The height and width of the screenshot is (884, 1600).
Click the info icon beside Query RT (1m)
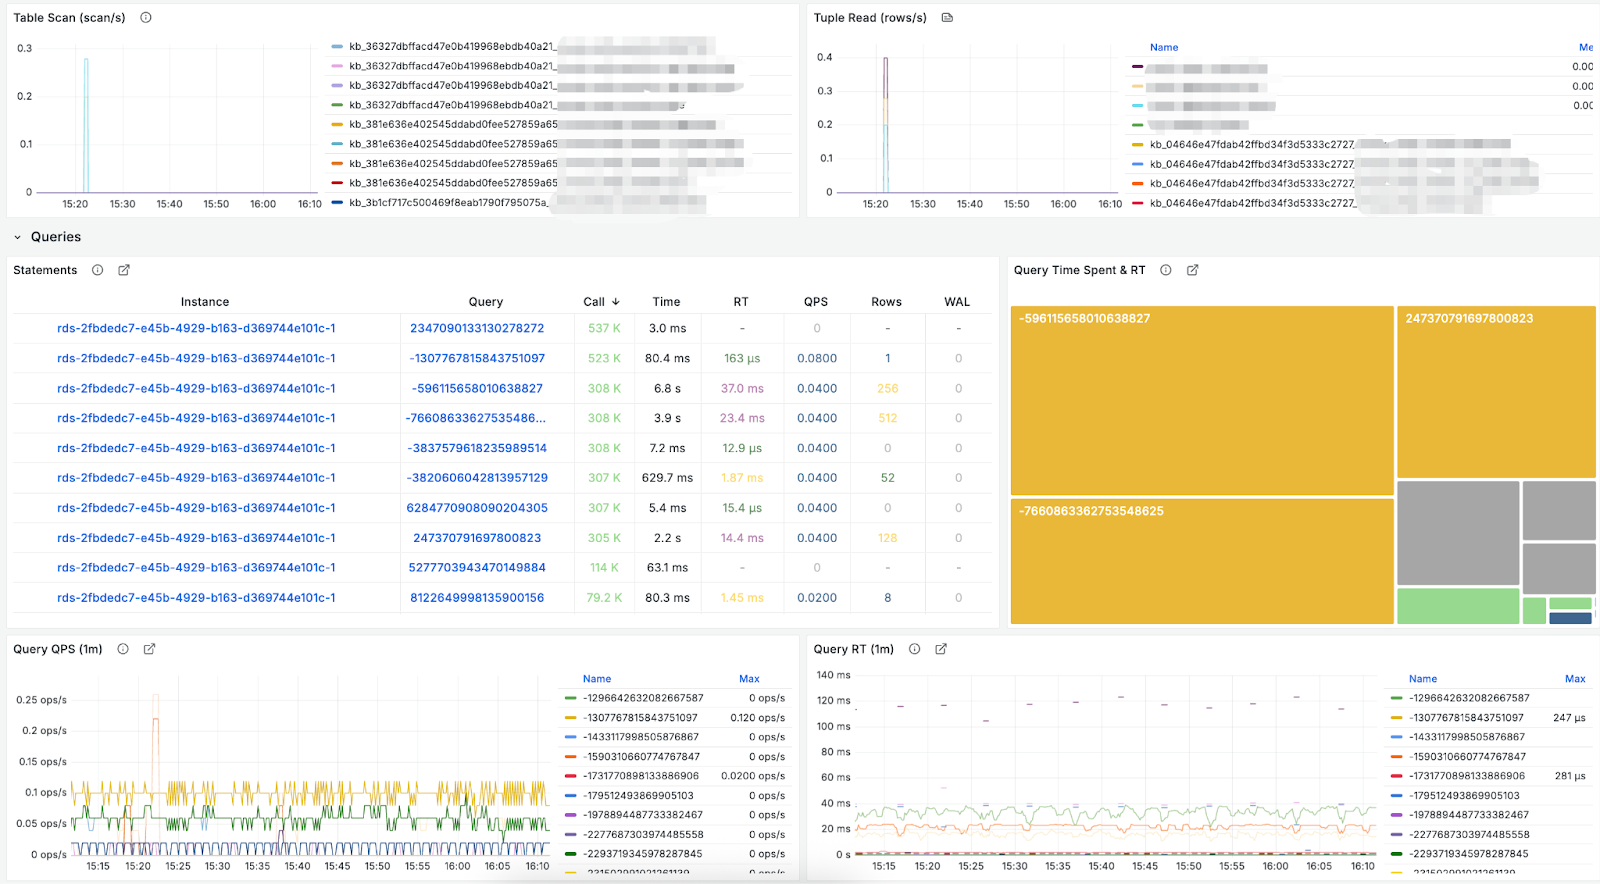[914, 649]
